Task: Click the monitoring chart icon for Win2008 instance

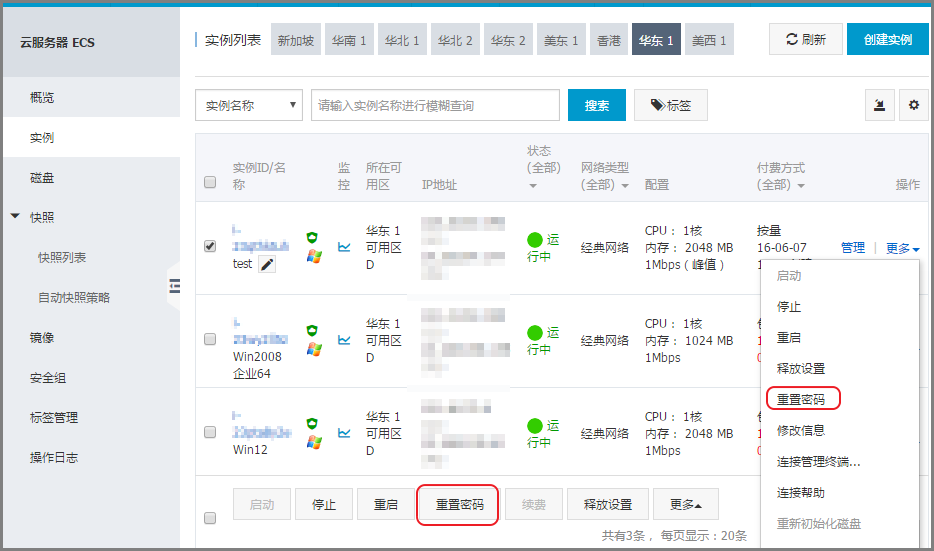Action: click(x=344, y=340)
